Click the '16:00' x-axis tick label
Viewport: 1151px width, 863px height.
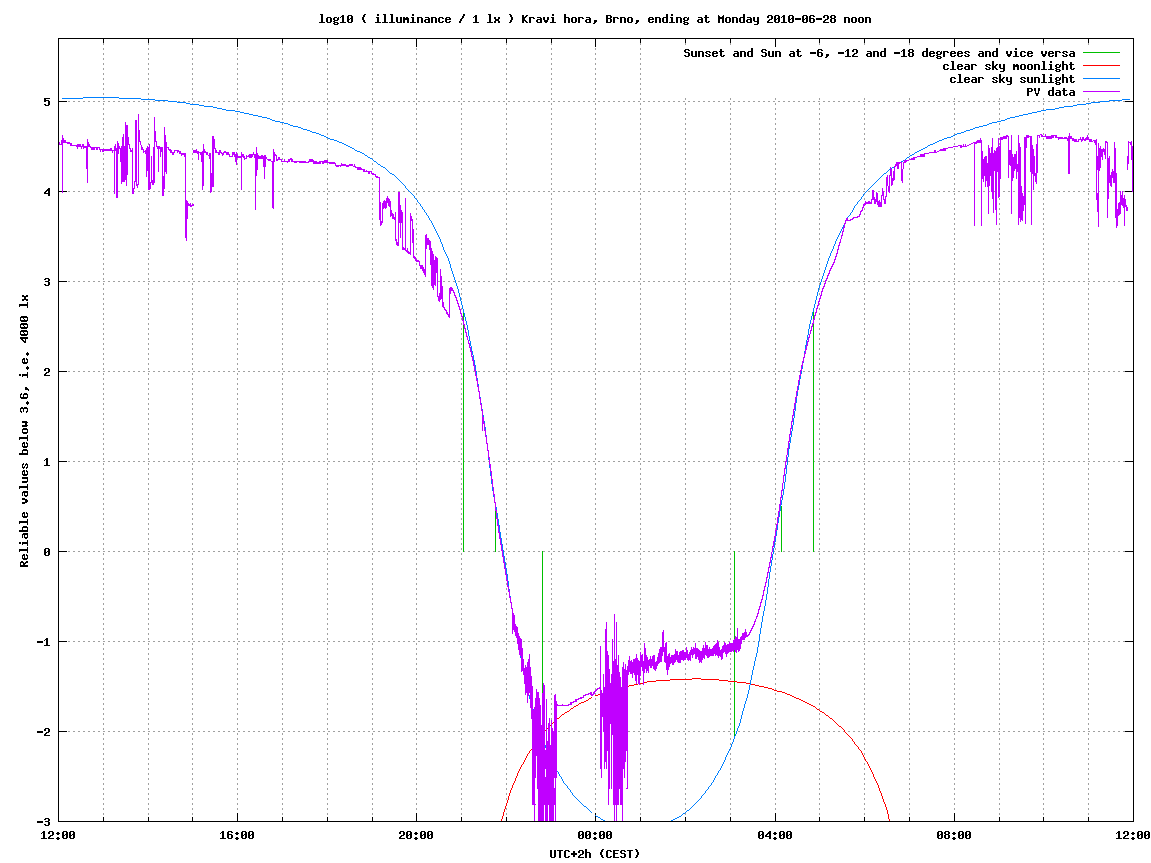(237, 836)
